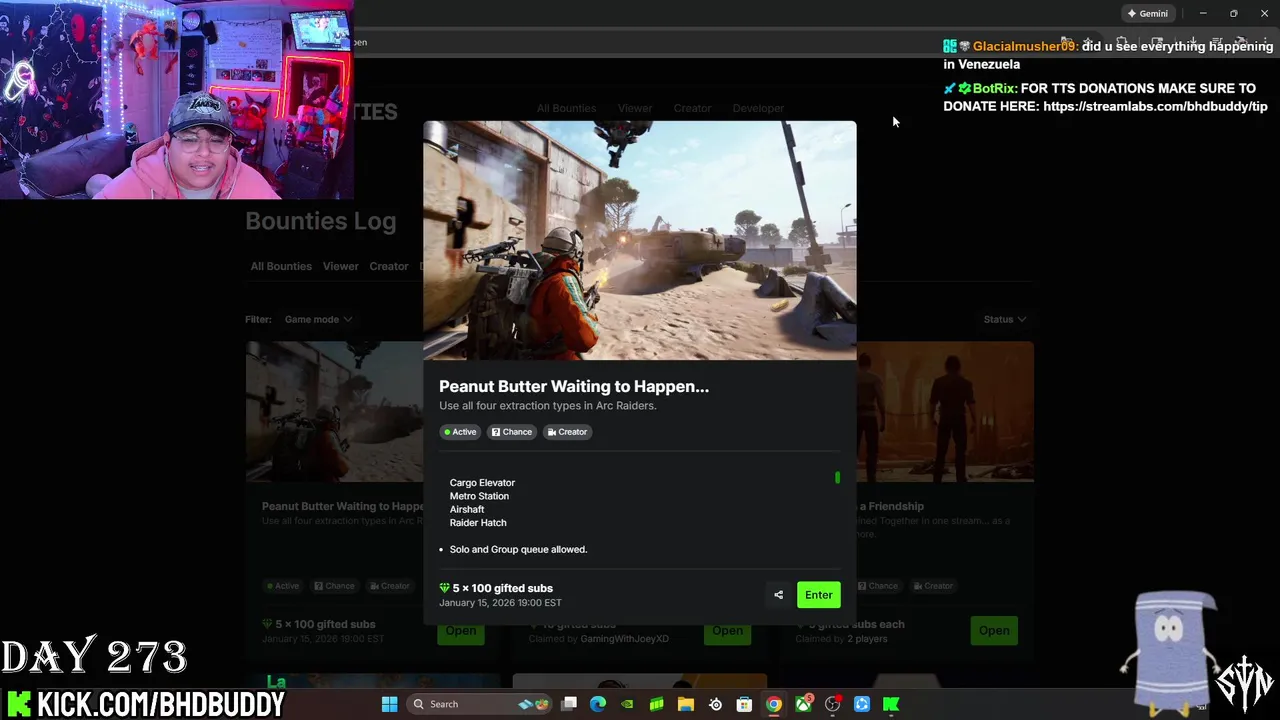Click the Chance tag on the Peanut Butter card
Screen dimensions: 1280x720
point(334,586)
